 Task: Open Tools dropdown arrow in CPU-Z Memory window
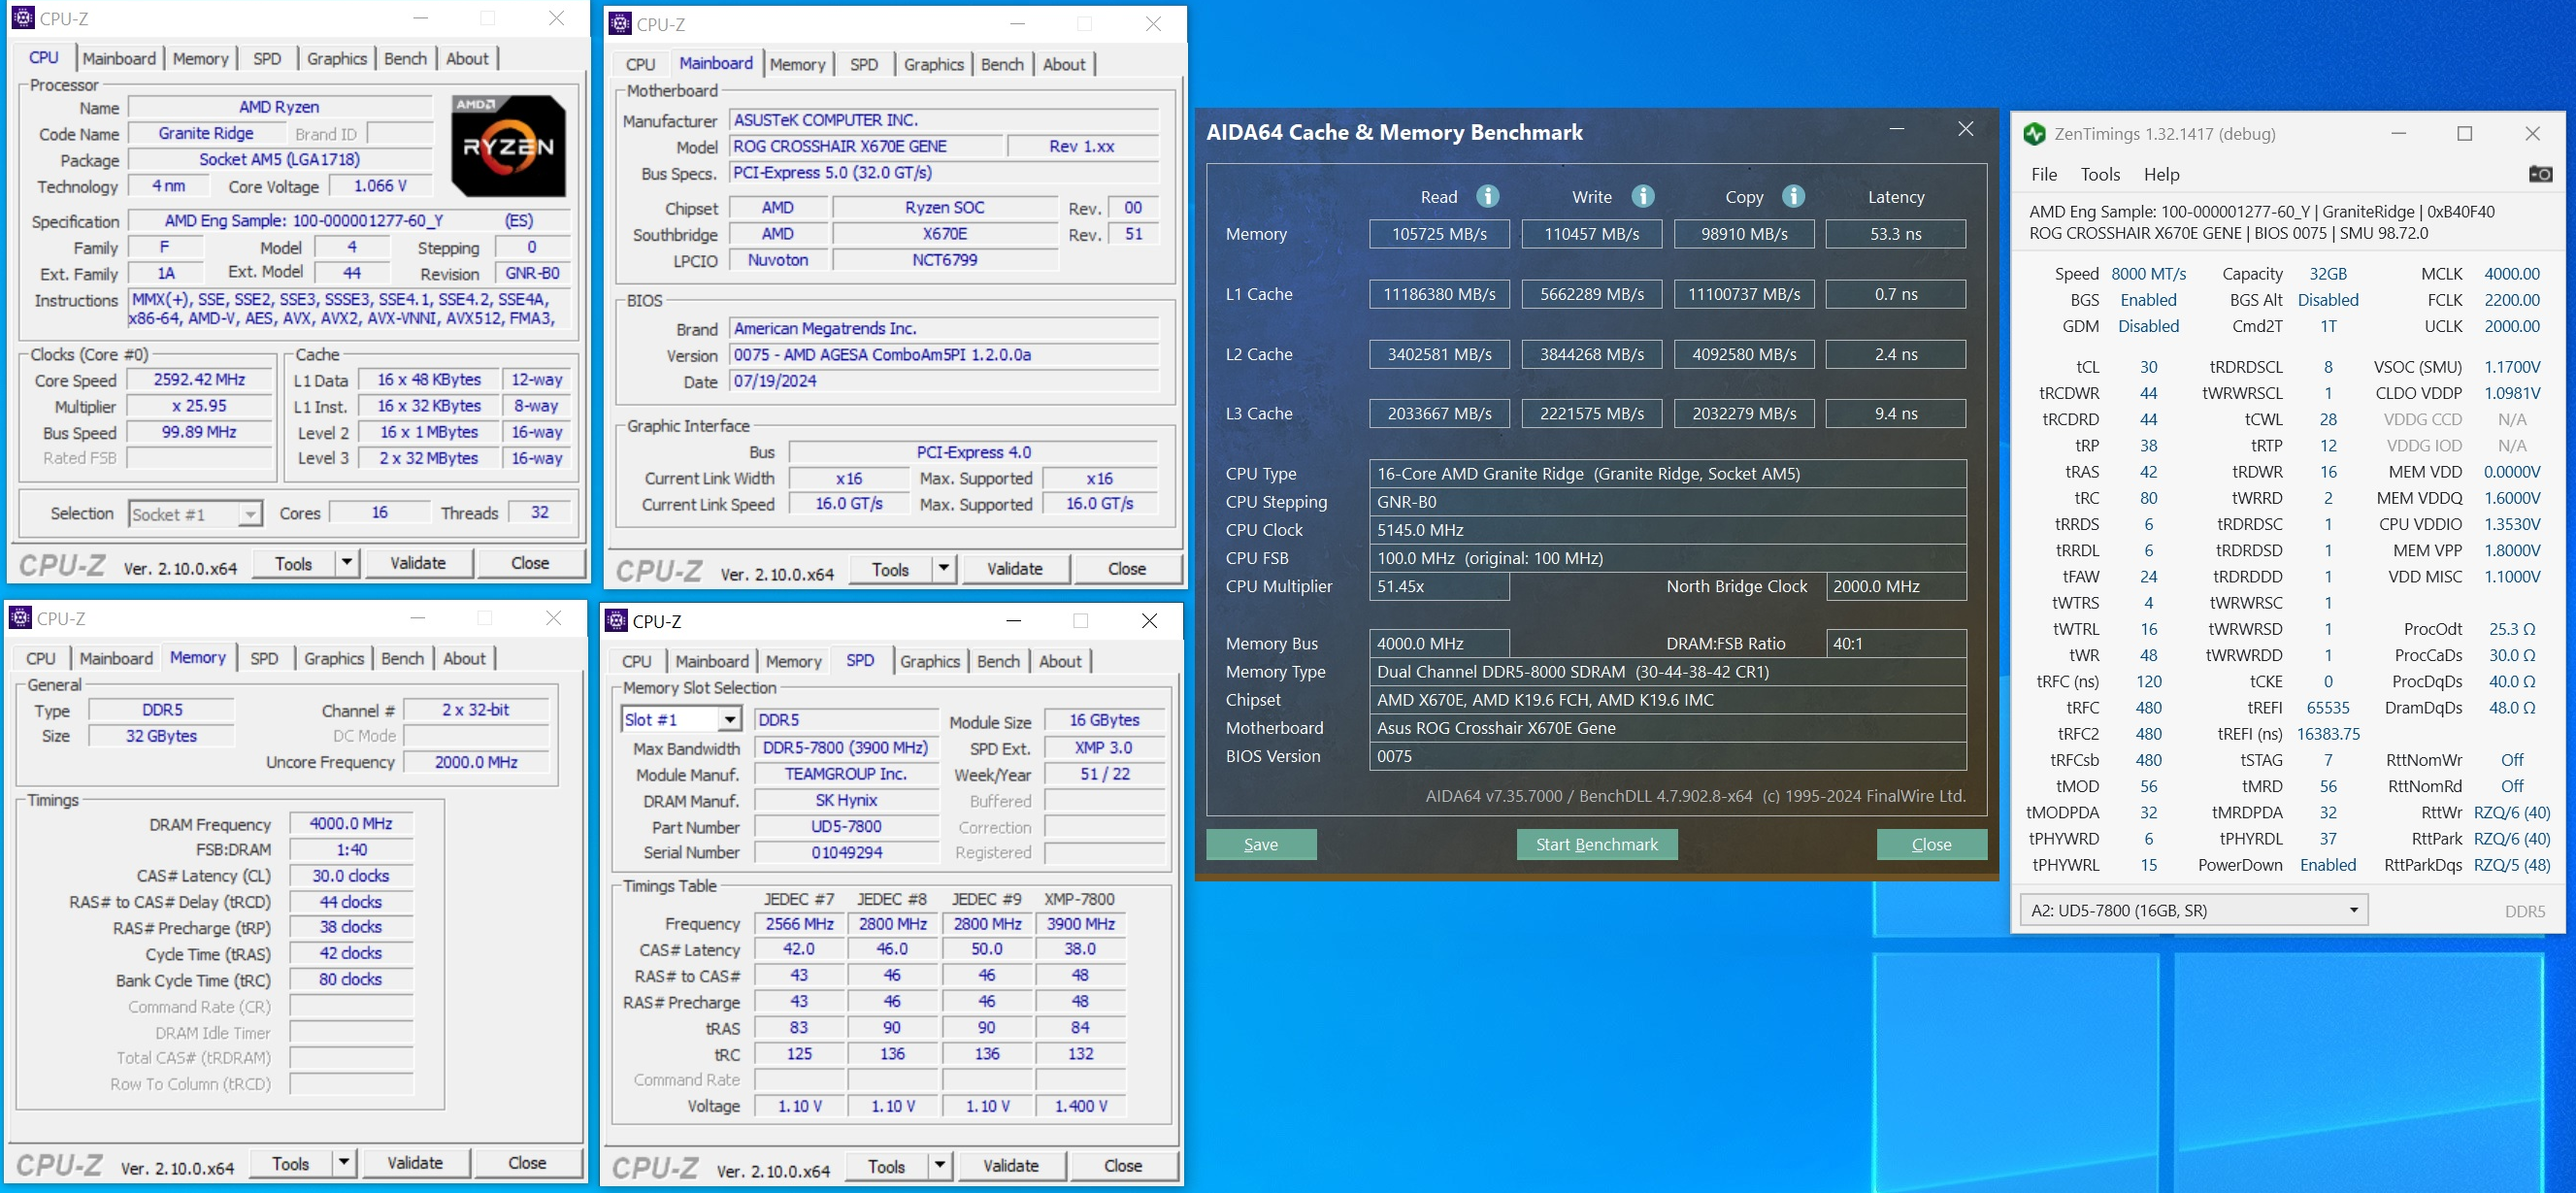(343, 1162)
